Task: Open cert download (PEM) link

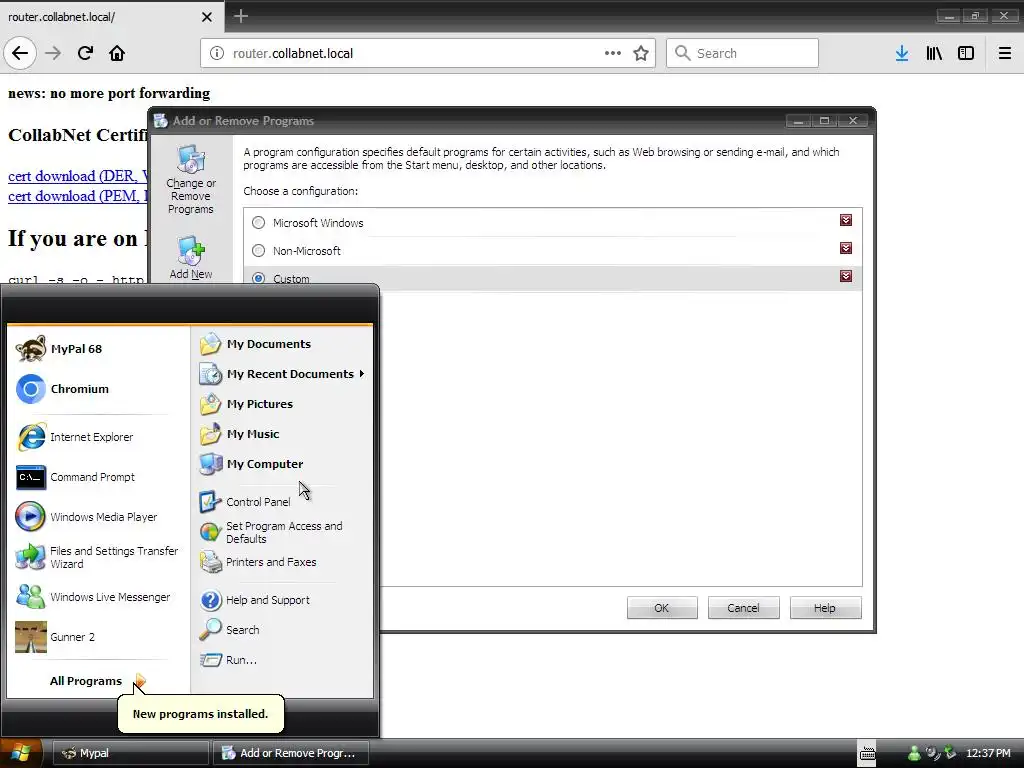Action: point(77,196)
